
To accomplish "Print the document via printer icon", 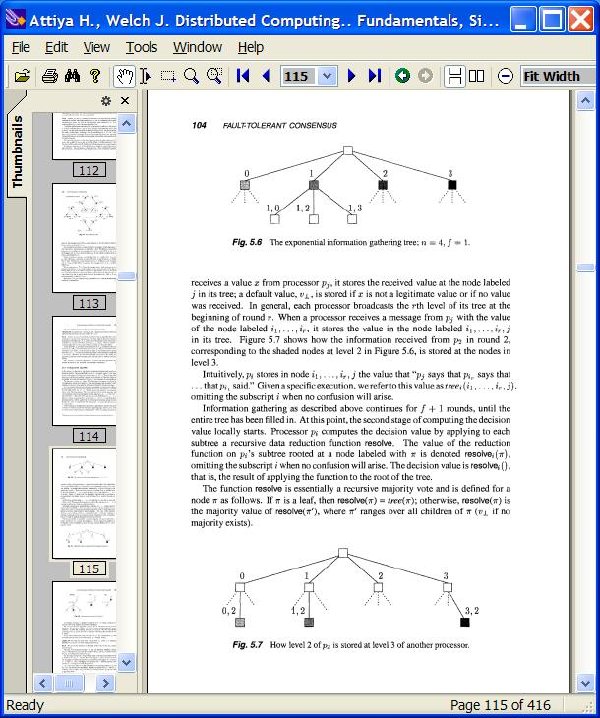I will 49,76.
